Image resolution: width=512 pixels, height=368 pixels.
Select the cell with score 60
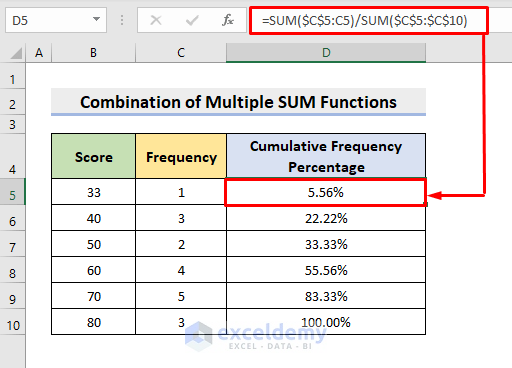94,270
